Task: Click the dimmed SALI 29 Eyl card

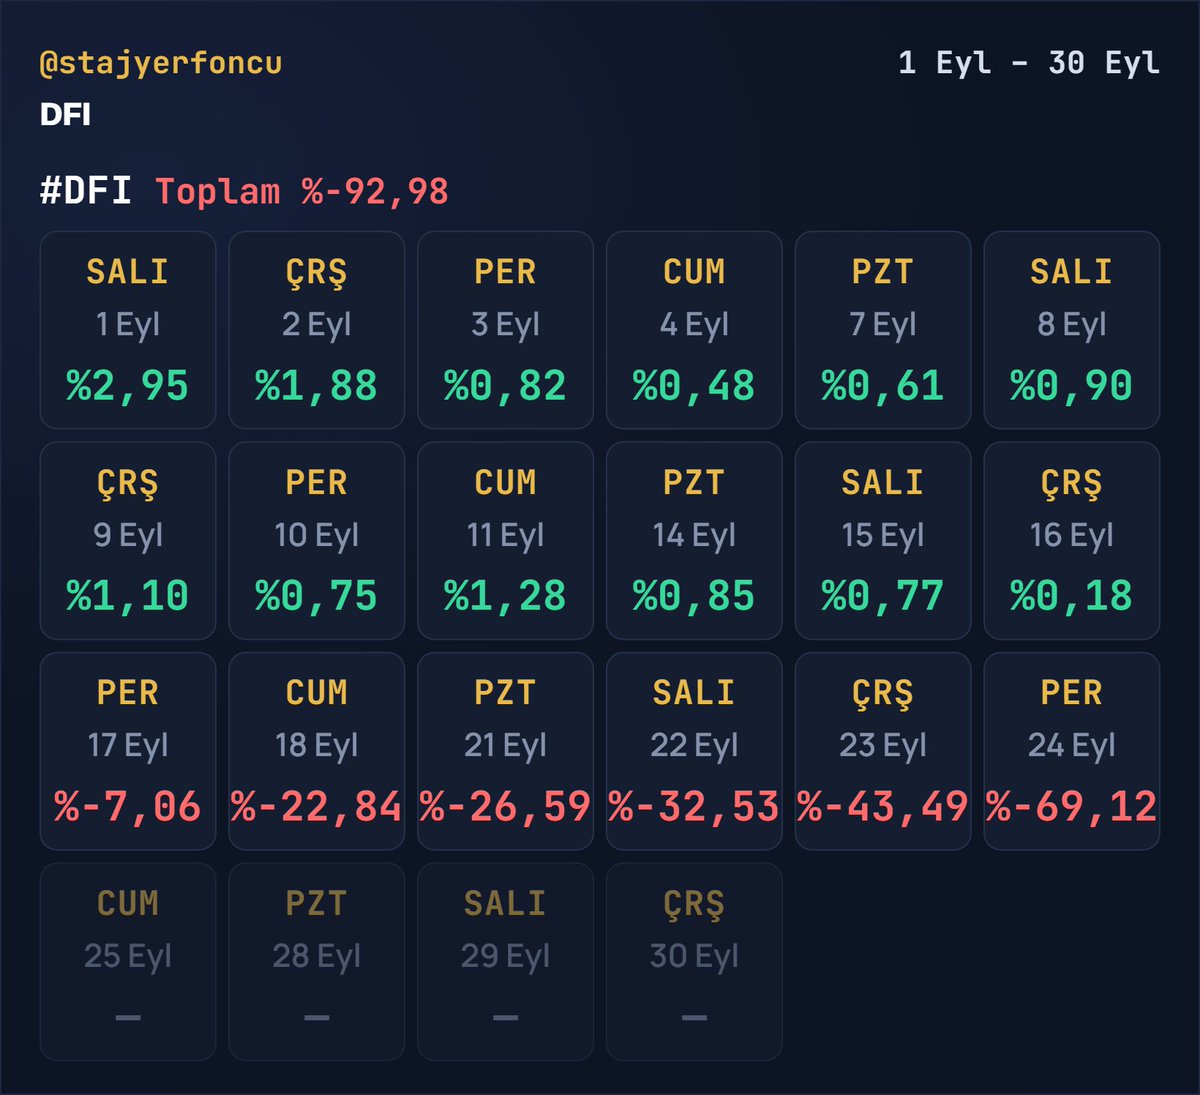Action: click(505, 962)
